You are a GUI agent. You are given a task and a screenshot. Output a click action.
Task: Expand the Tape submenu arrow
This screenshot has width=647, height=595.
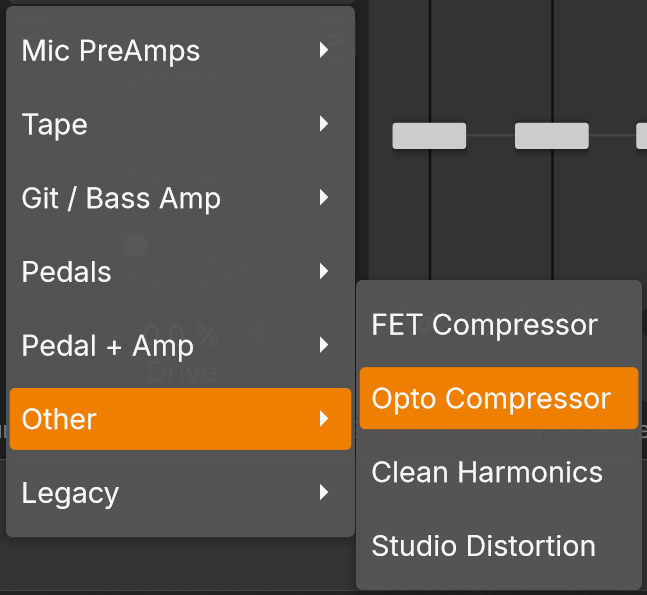(324, 124)
